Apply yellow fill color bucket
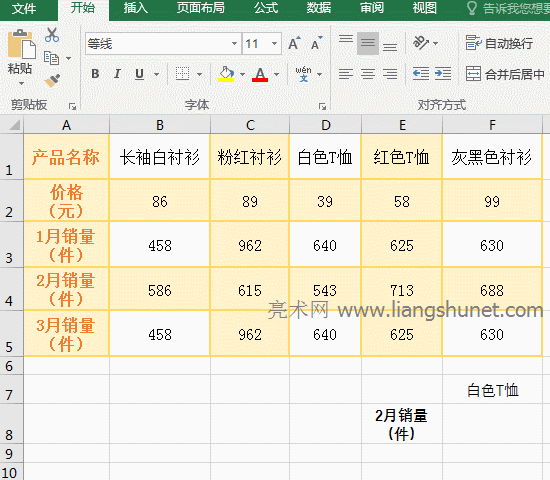The height and width of the screenshot is (480, 550). (226, 74)
